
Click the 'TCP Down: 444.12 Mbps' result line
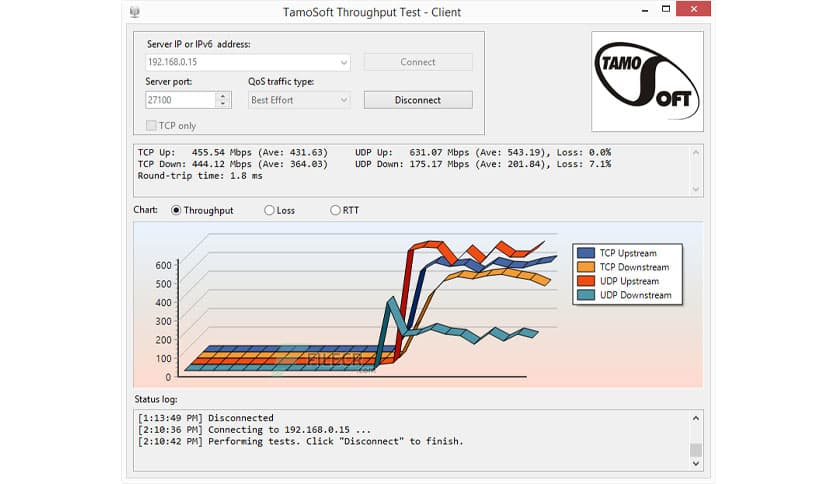[232, 164]
